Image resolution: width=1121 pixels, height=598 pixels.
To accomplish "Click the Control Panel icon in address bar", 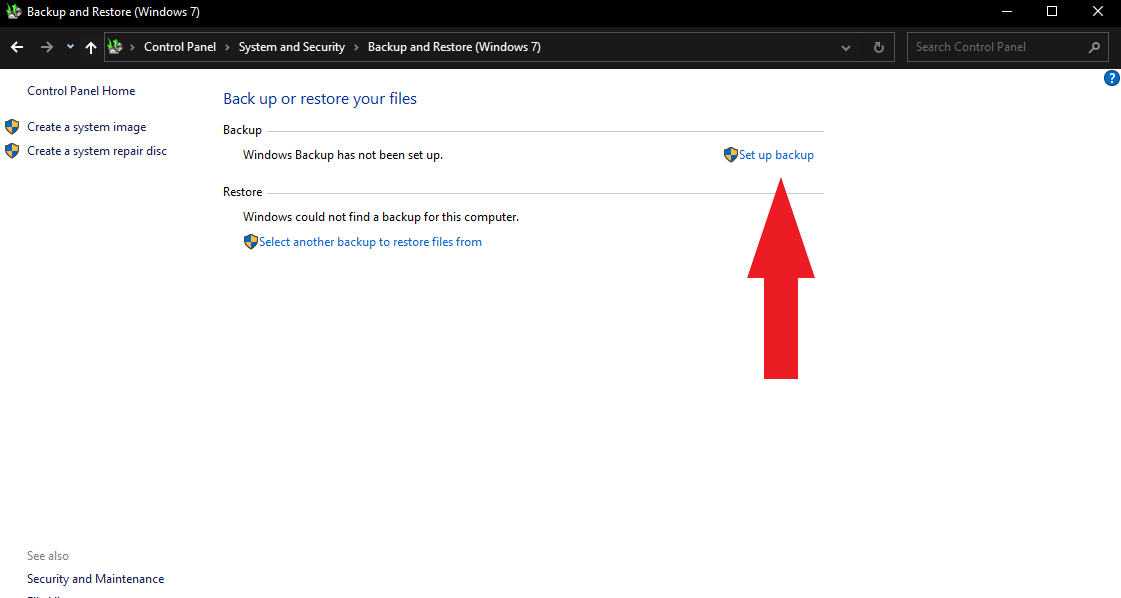I will [x=115, y=47].
